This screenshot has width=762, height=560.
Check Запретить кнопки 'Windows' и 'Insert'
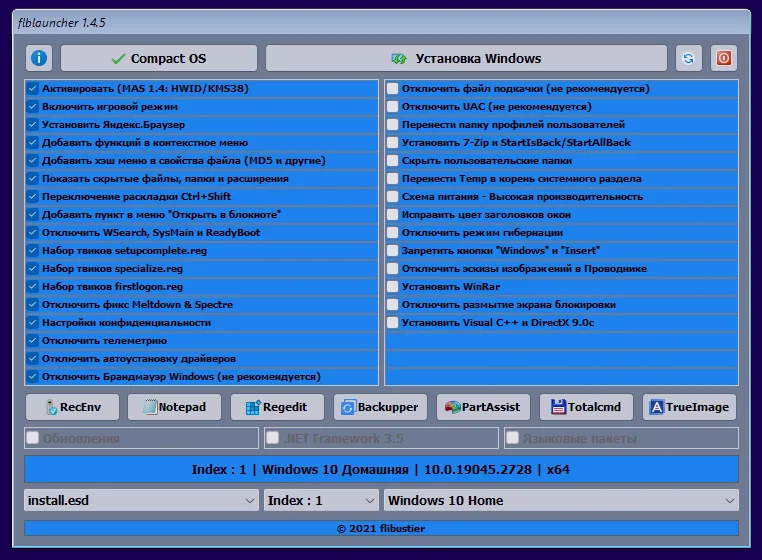pos(393,250)
